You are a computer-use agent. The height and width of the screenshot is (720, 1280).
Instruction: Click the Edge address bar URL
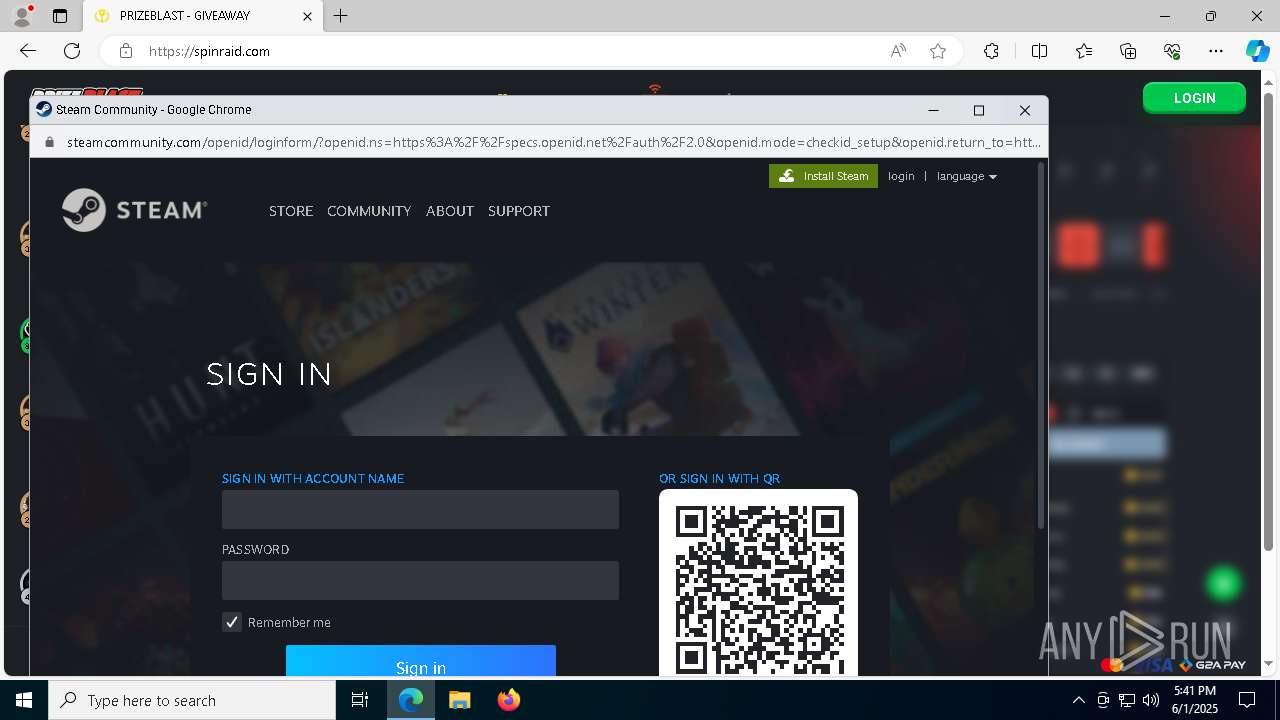[x=209, y=51]
